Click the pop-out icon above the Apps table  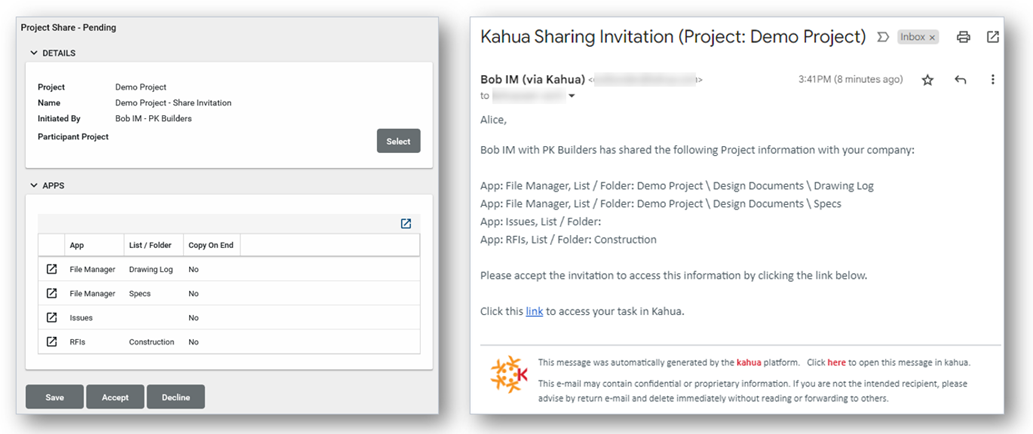[x=406, y=223]
